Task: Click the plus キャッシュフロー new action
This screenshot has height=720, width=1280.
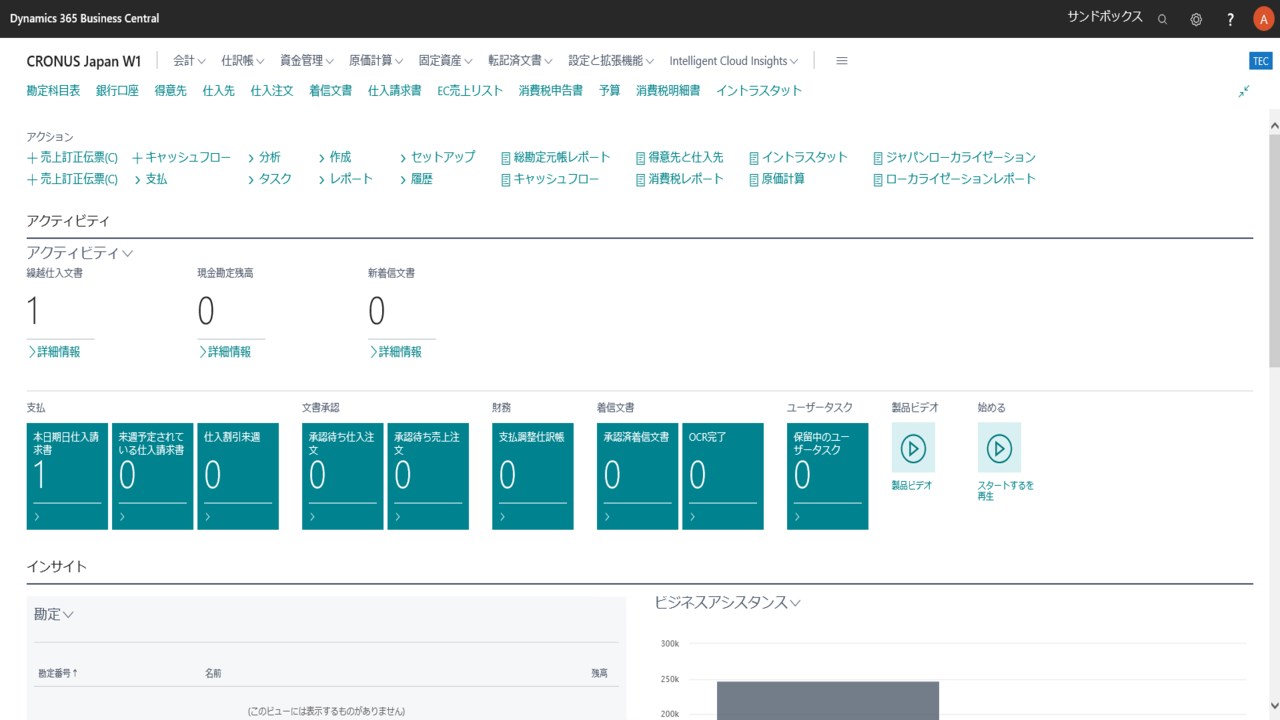Action: pyautogui.click(x=181, y=157)
